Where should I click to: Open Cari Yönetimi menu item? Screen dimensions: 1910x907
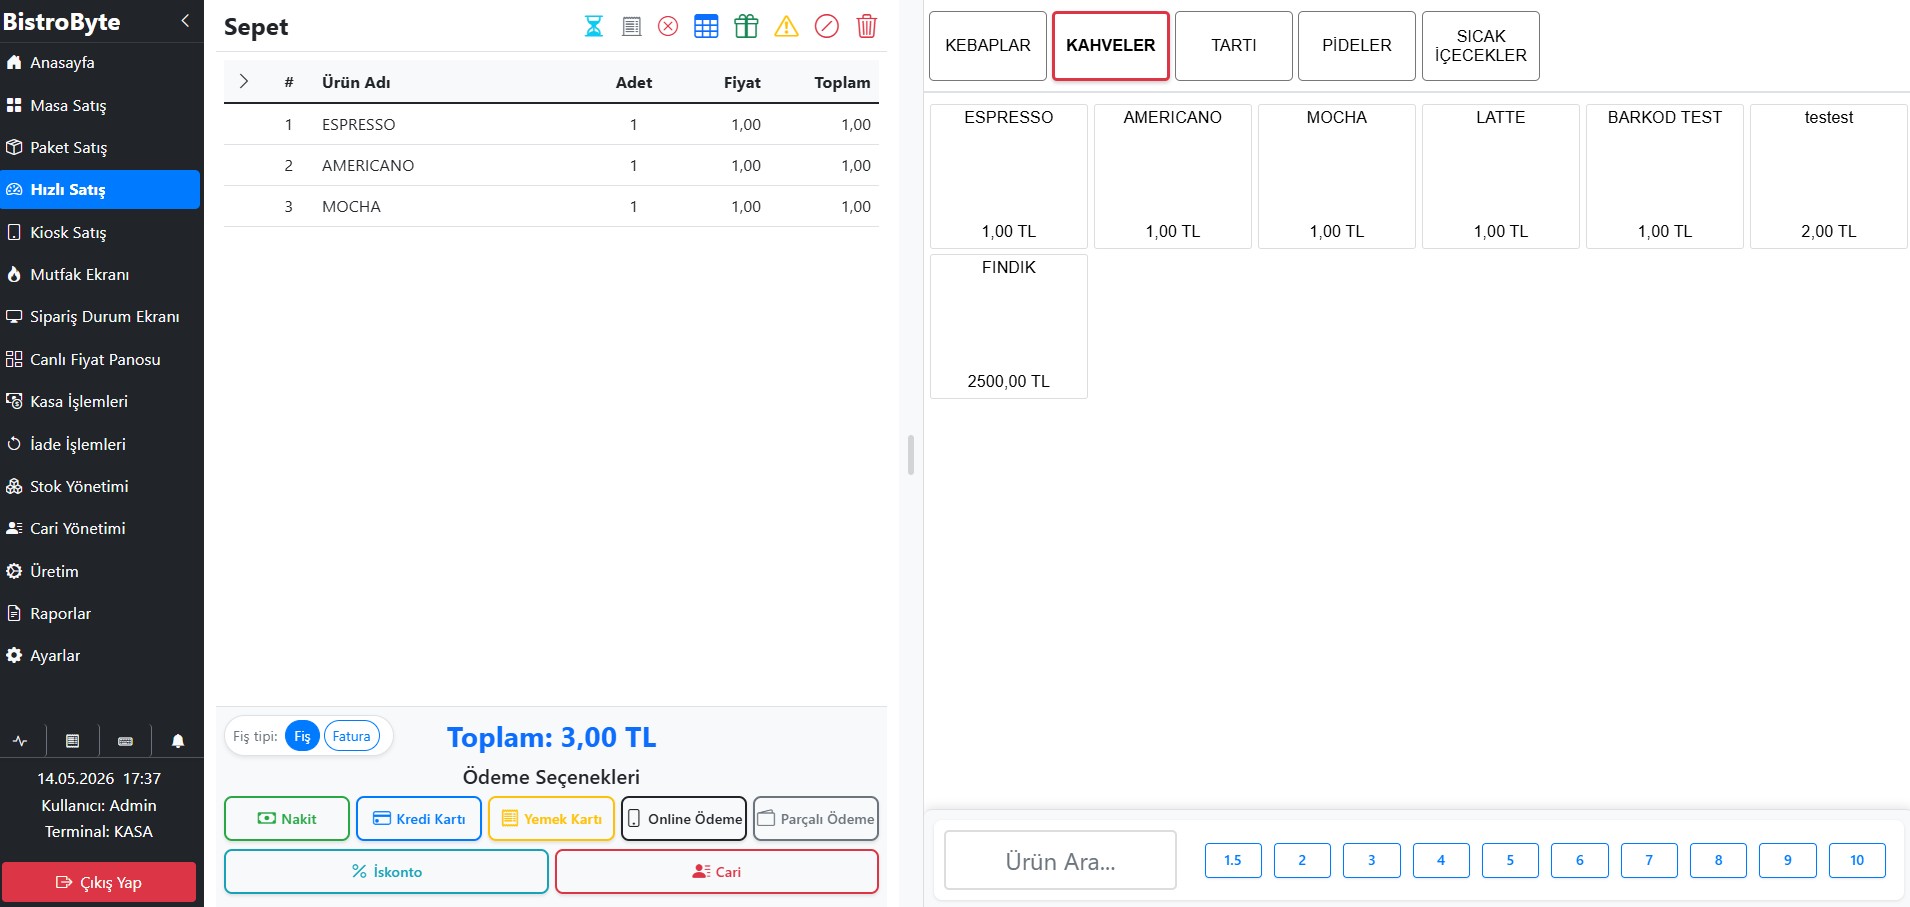(x=100, y=528)
